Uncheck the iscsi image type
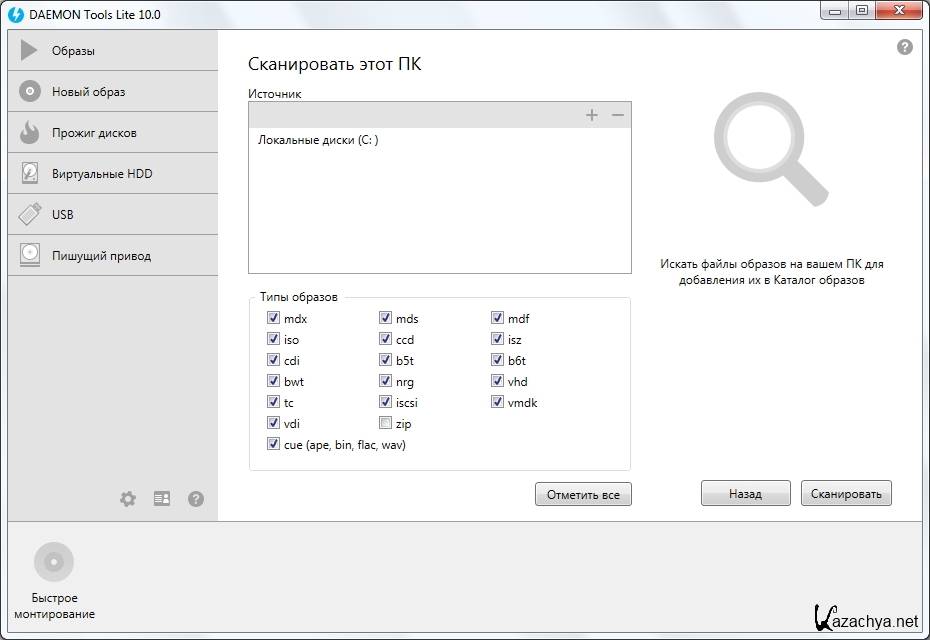This screenshot has height=640, width=930. [x=385, y=403]
